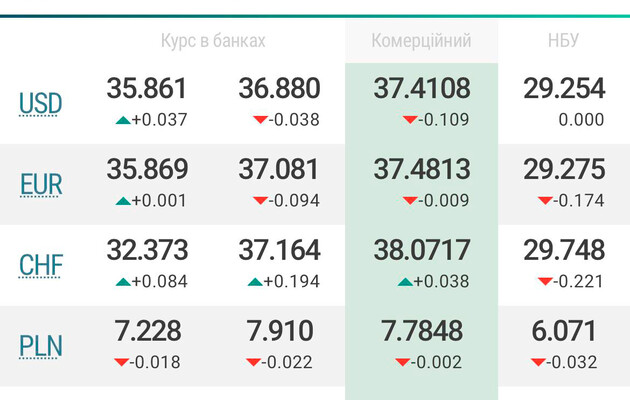Screen dimensions: 630x400
Task: Click green up arrow beside commercial +0.038
Action: click(x=405, y=282)
